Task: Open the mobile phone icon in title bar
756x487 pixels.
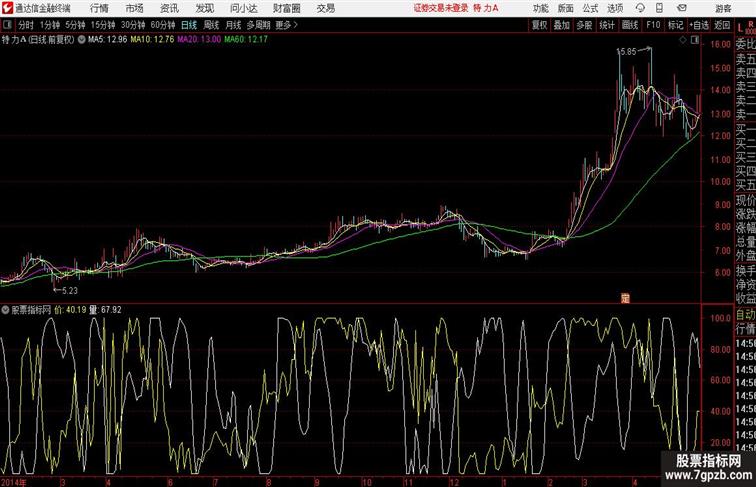Action: (x=660, y=8)
